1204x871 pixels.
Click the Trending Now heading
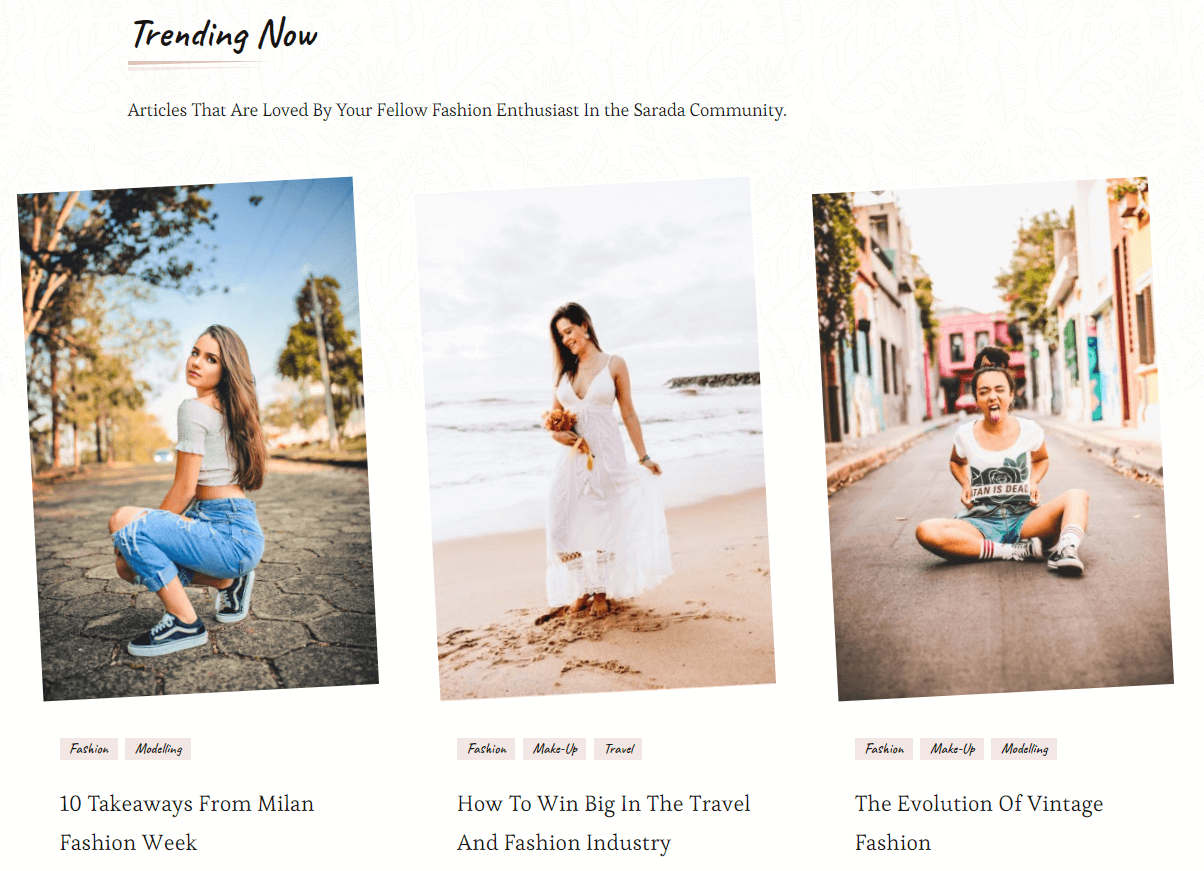224,35
